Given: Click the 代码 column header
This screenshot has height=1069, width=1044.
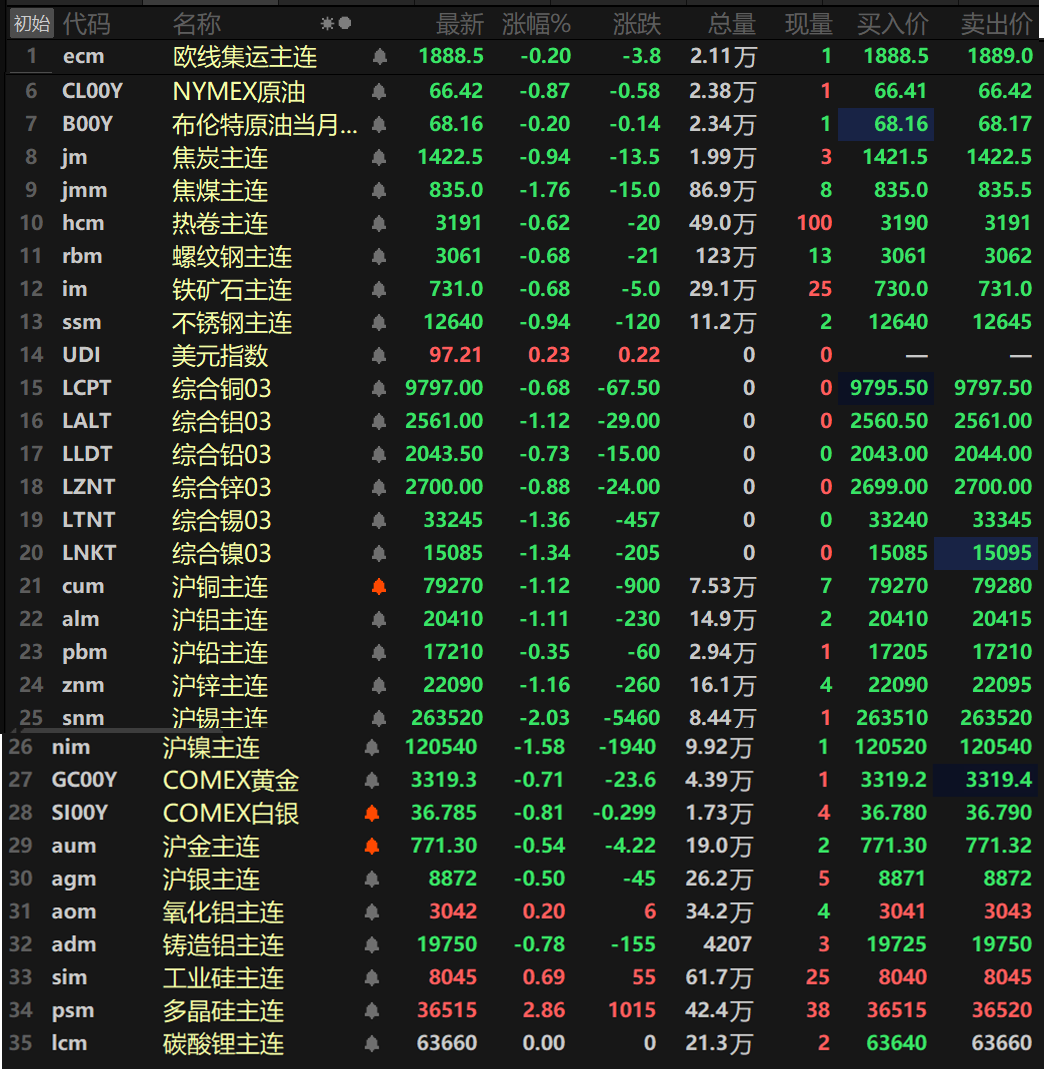Looking at the screenshot, I should [x=87, y=23].
